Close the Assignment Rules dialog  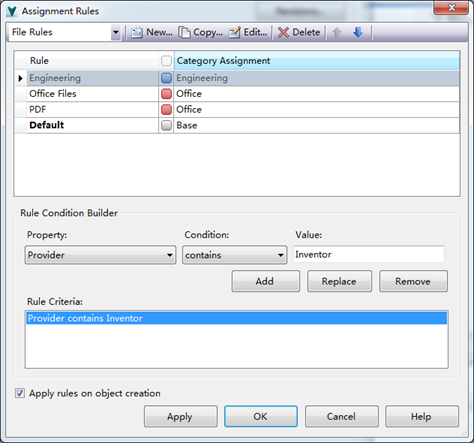click(451, 8)
